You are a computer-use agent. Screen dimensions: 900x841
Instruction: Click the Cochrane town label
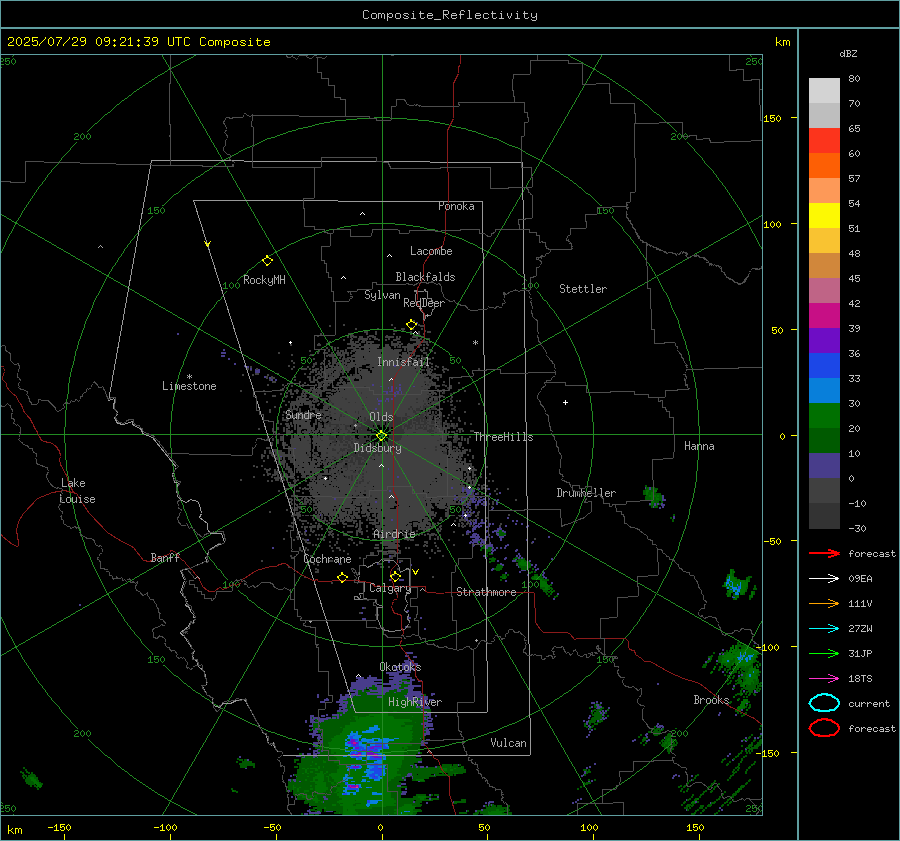click(x=327, y=559)
